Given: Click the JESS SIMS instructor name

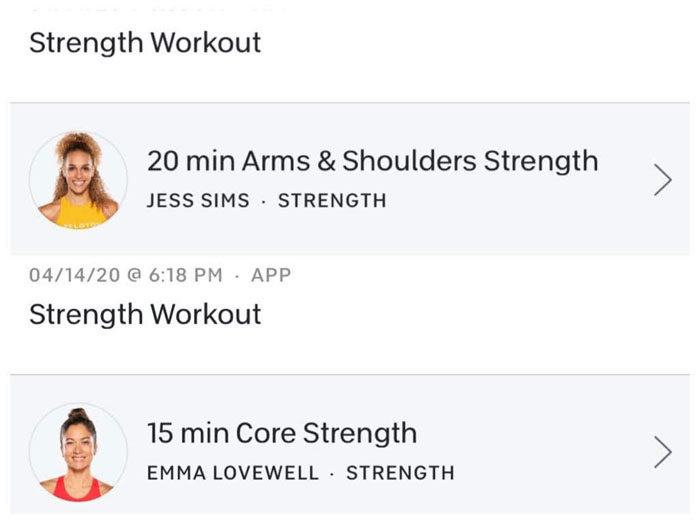Looking at the screenshot, I should [x=197, y=200].
